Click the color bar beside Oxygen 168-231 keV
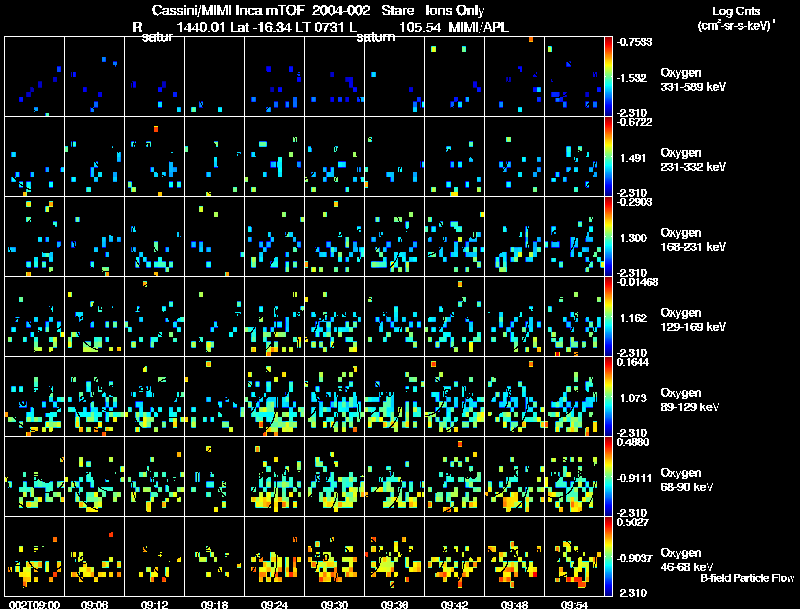 [608, 237]
